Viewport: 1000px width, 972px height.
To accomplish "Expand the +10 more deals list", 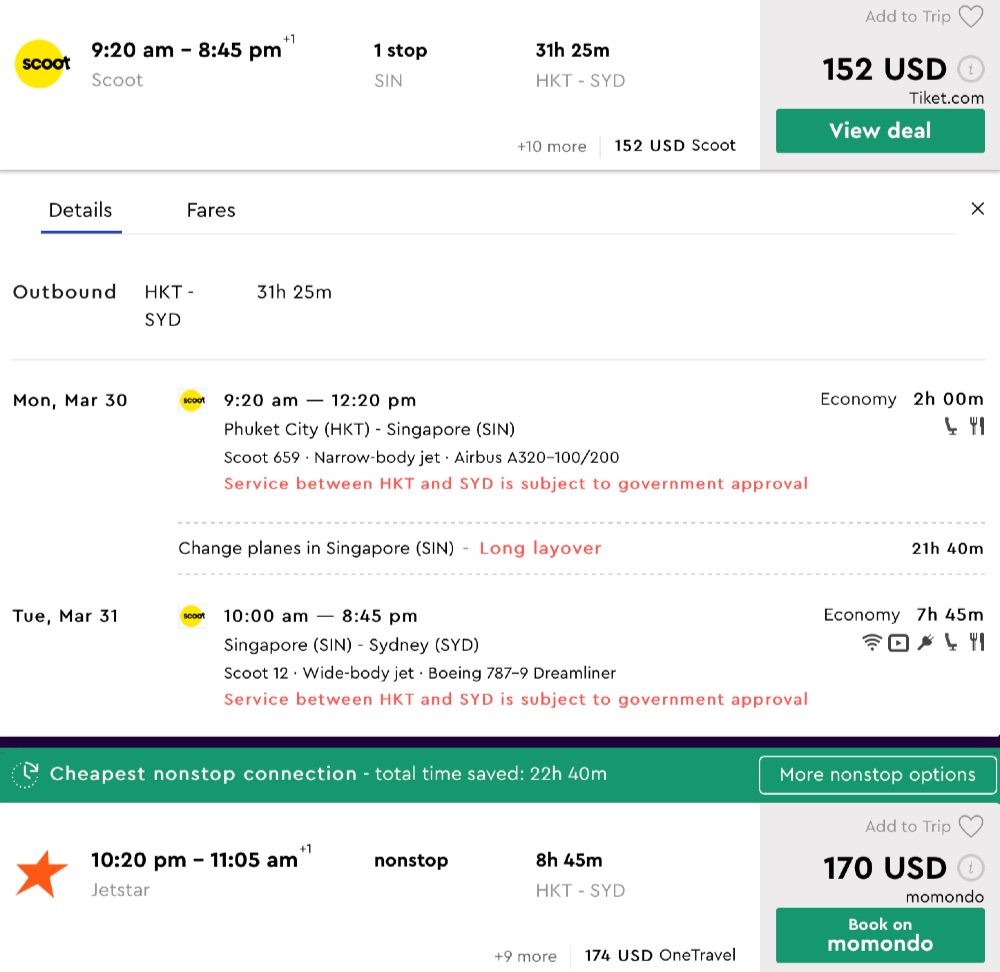I will [x=551, y=146].
